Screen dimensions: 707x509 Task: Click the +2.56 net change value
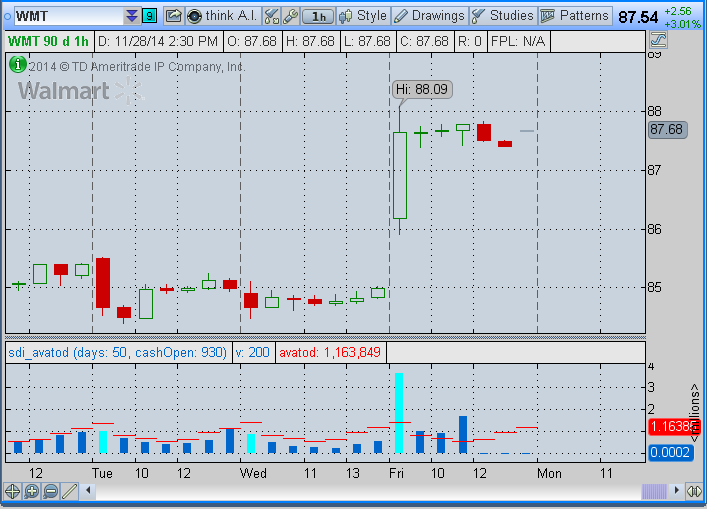pyautogui.click(x=678, y=11)
